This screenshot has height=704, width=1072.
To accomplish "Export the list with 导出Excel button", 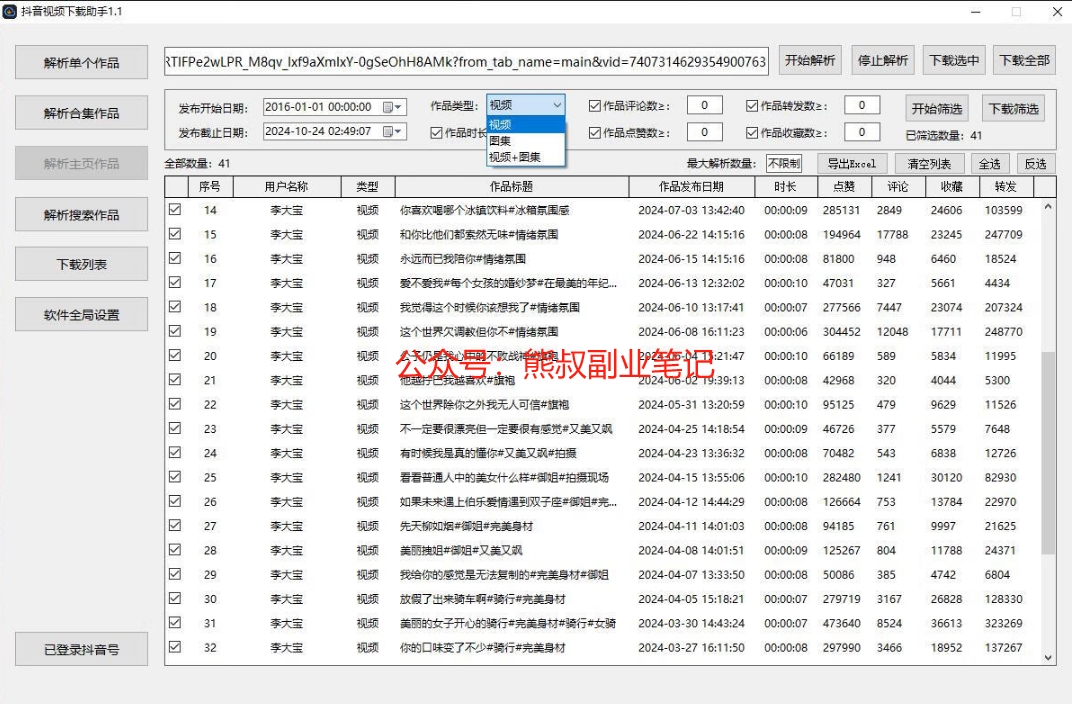I will (851, 164).
